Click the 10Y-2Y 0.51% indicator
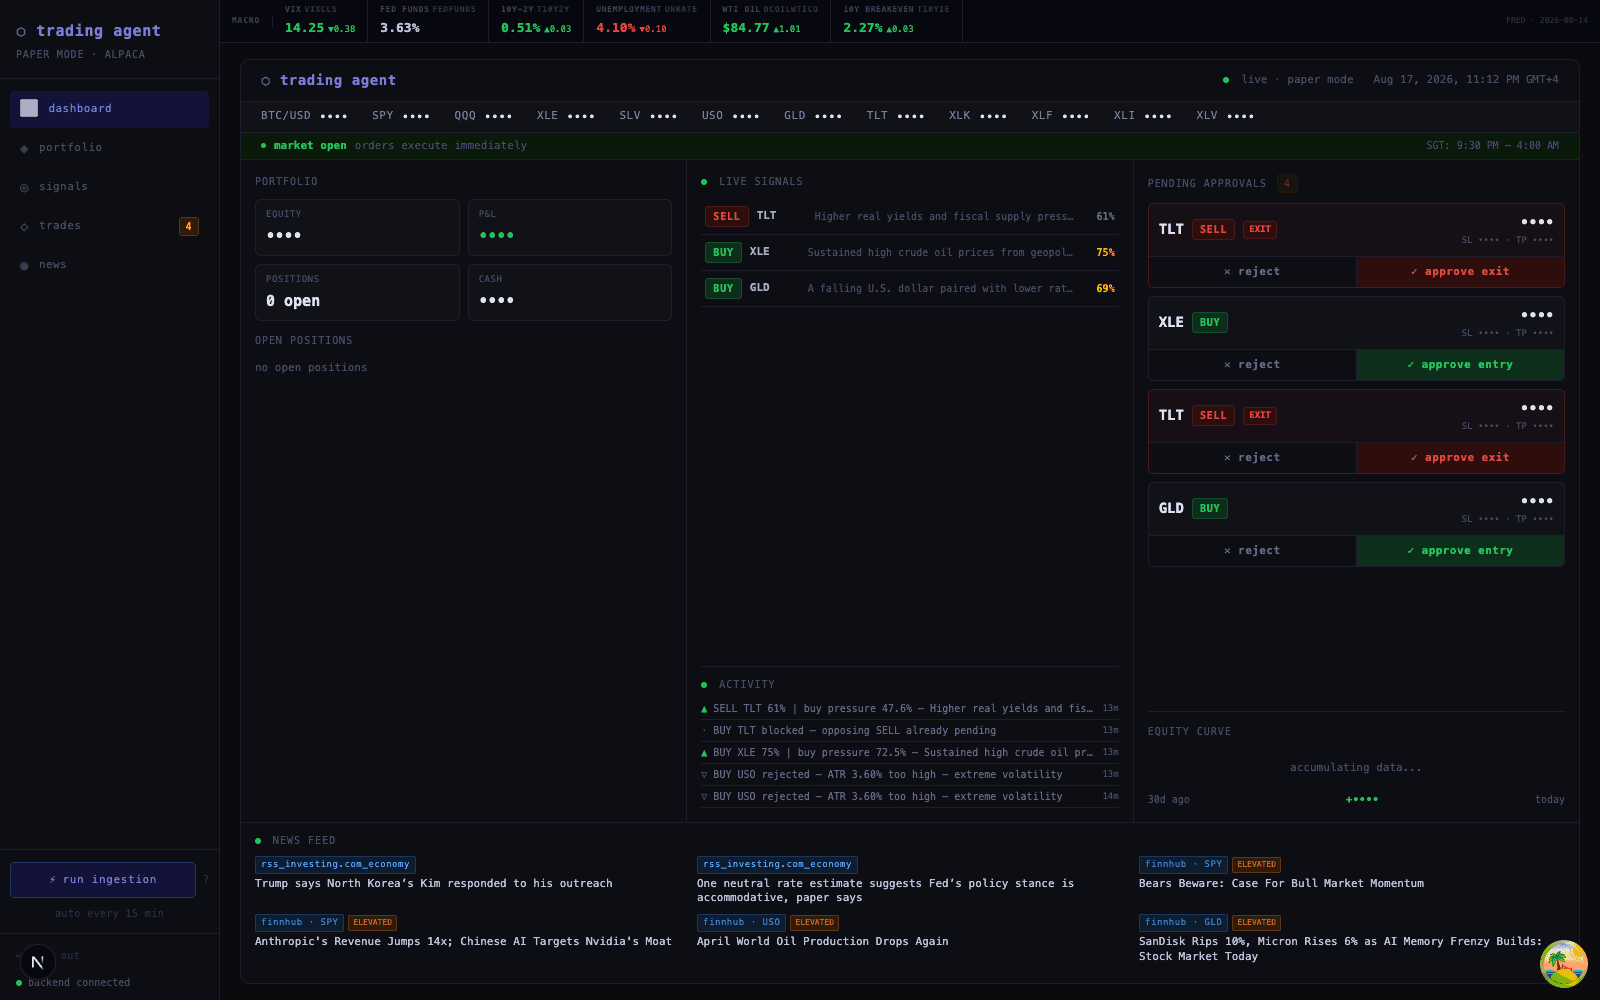Image resolution: width=1600 pixels, height=1000 pixels. pyautogui.click(x=536, y=20)
